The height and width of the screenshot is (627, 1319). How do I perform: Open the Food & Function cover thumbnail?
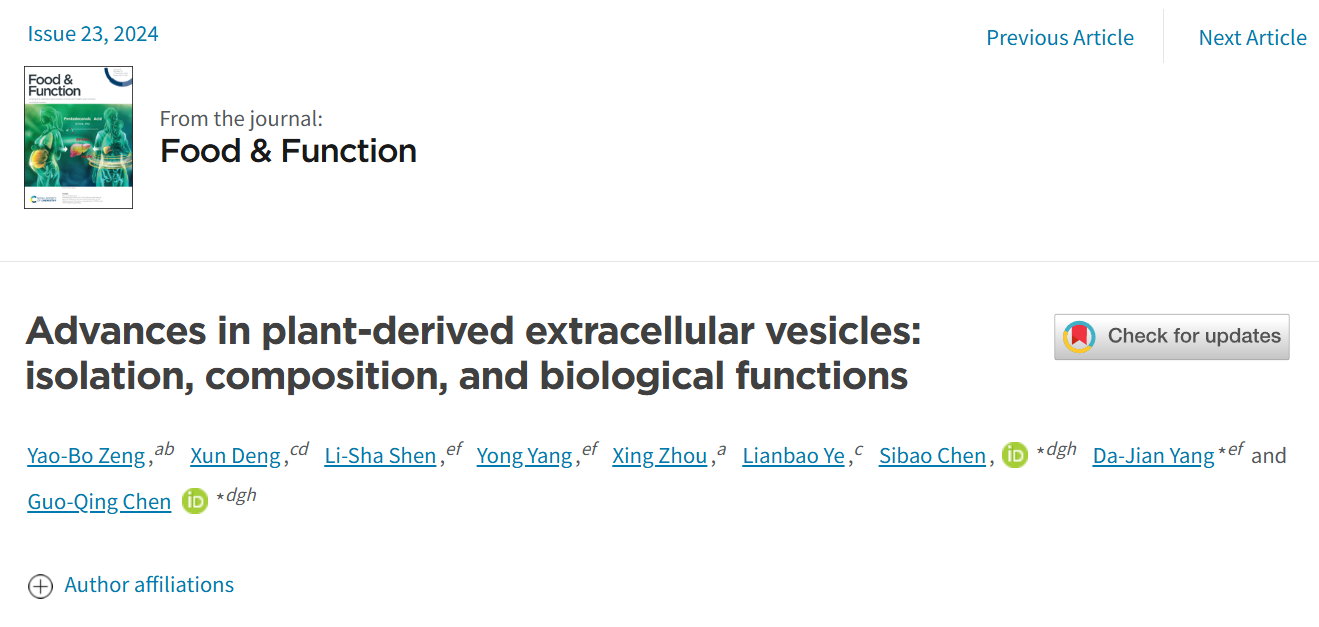tap(79, 137)
